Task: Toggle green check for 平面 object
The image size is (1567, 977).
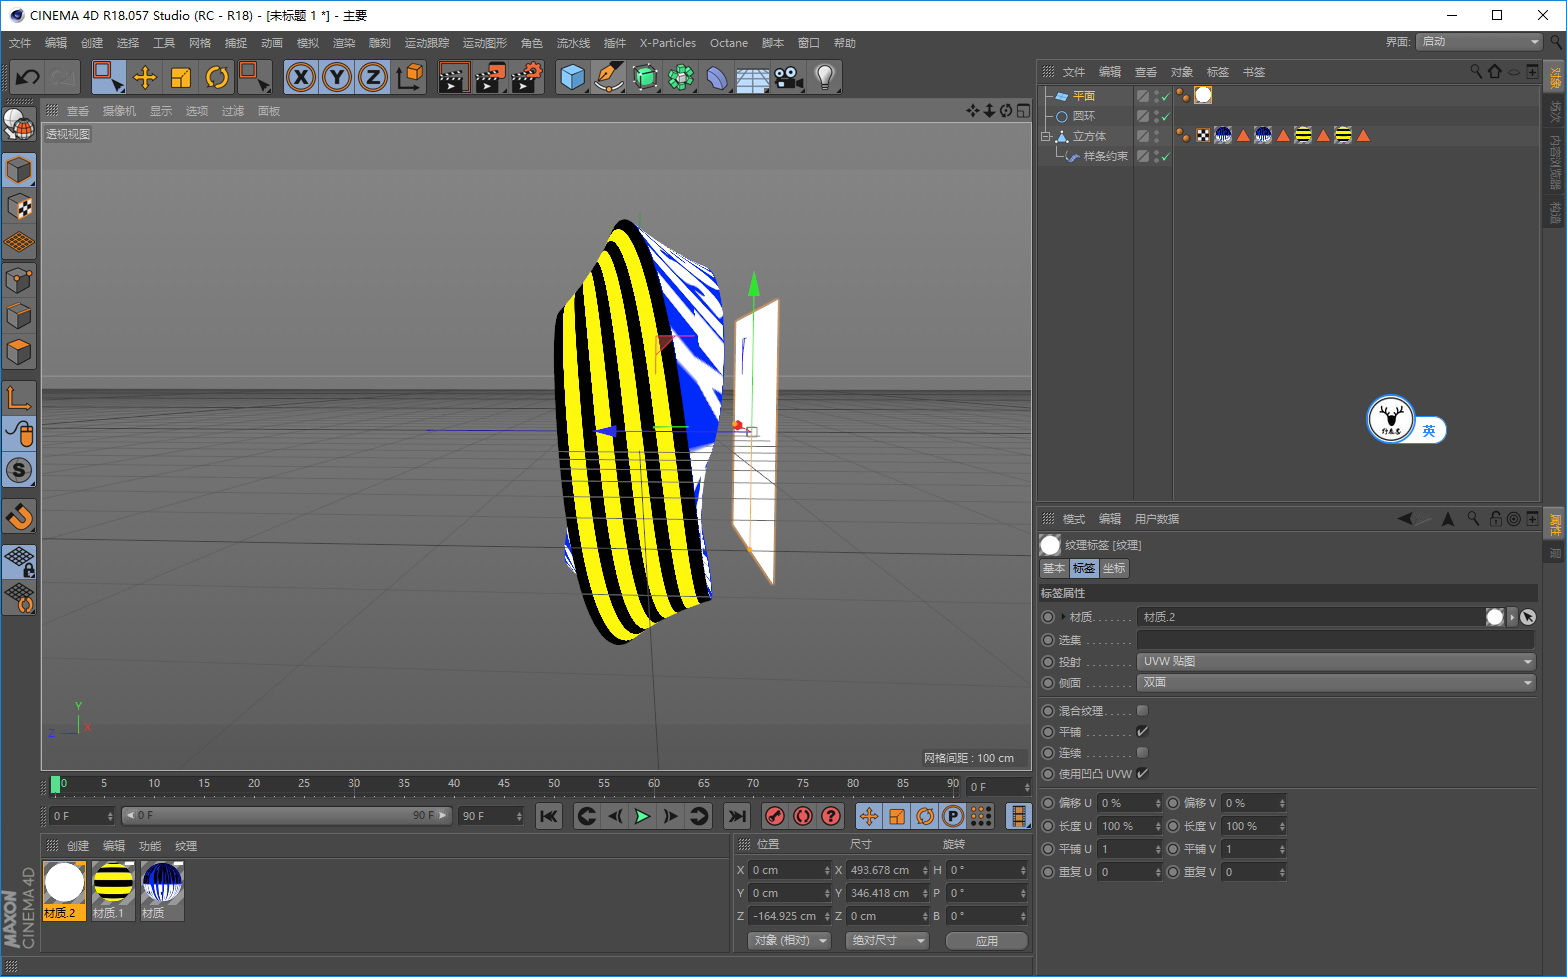Action: (x=1166, y=96)
